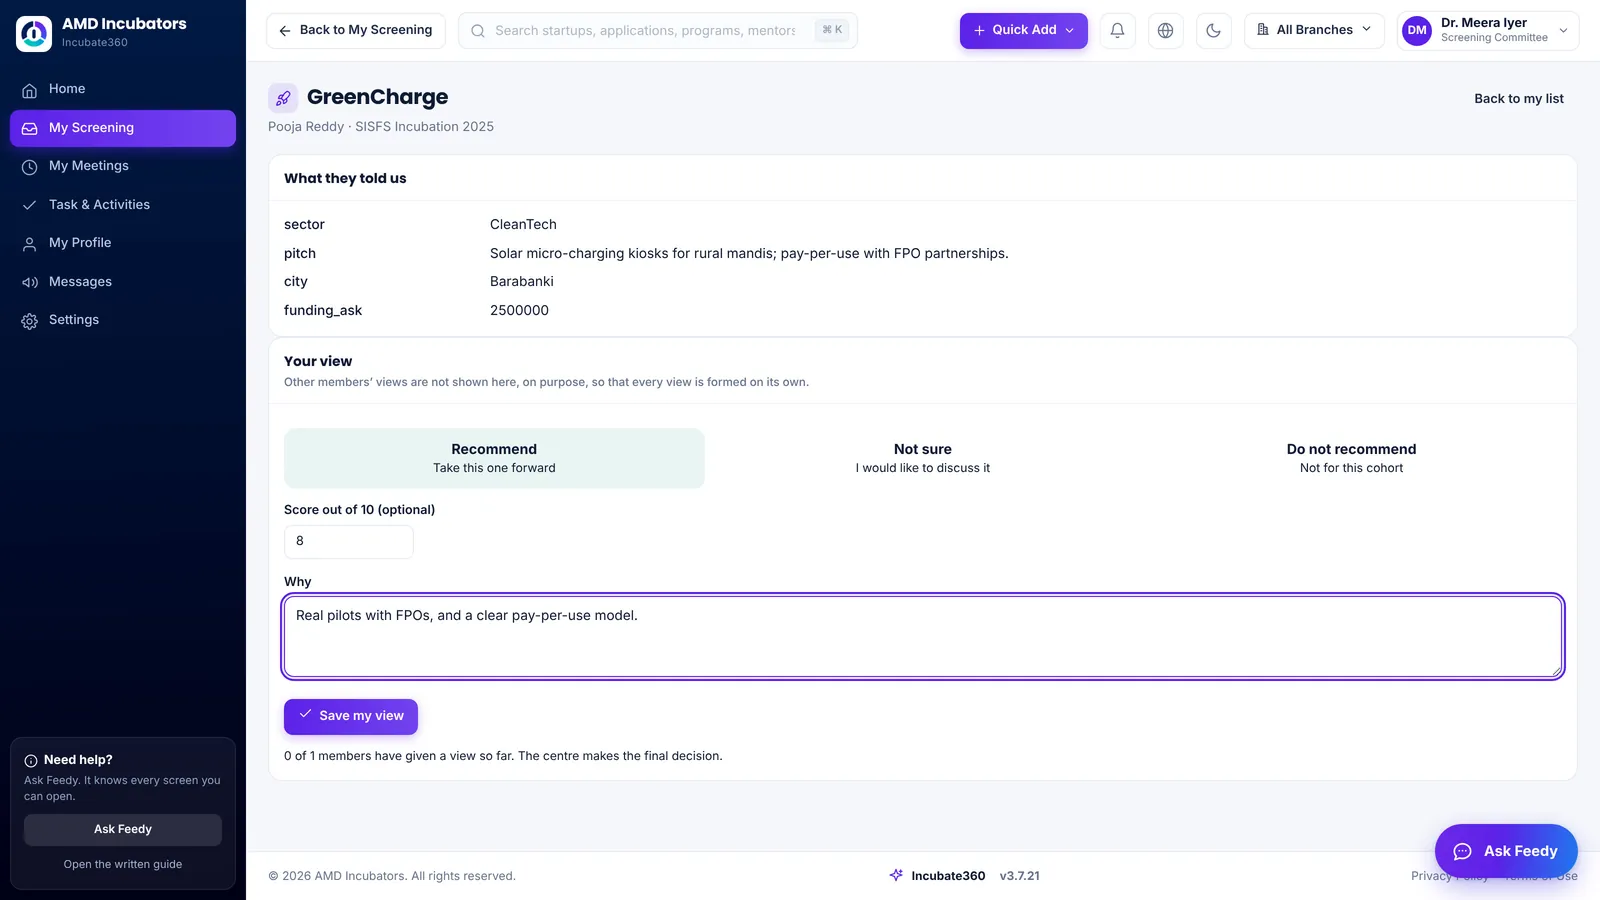Open My Screening in sidebar
This screenshot has width=1600, height=900.
(123, 128)
